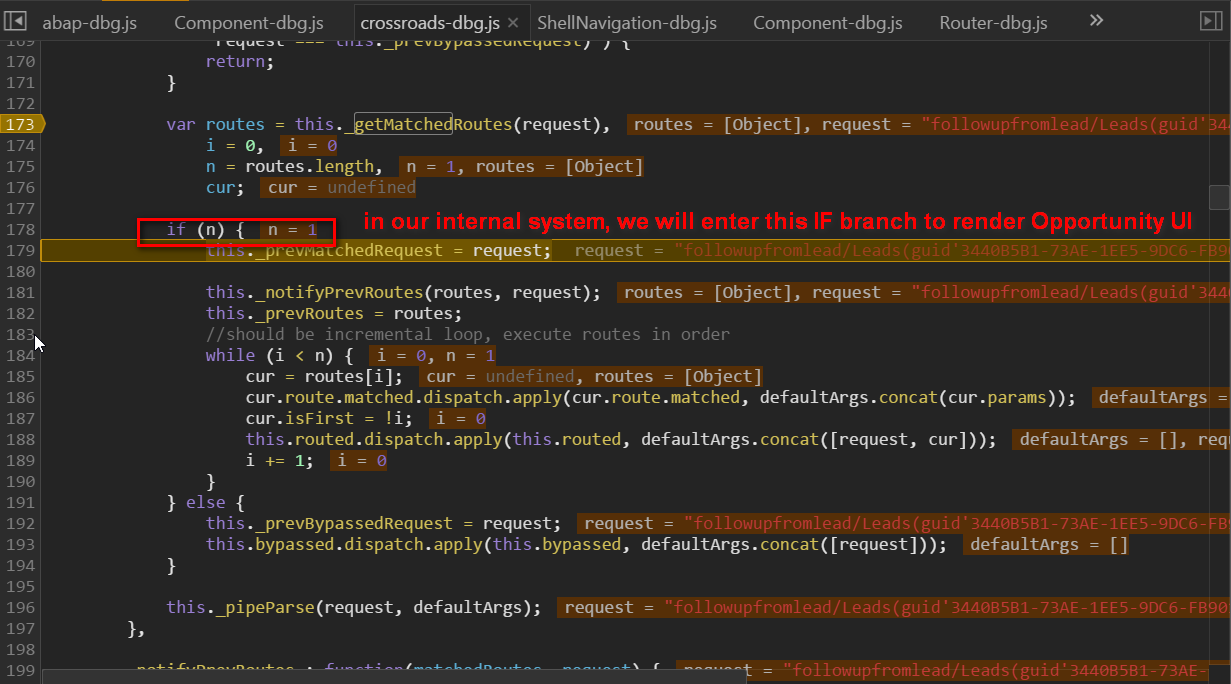This screenshot has height=684, width=1231.
Task: Click the 'defaultArgs = []' inline value on line 193
Action: pos(1049,545)
